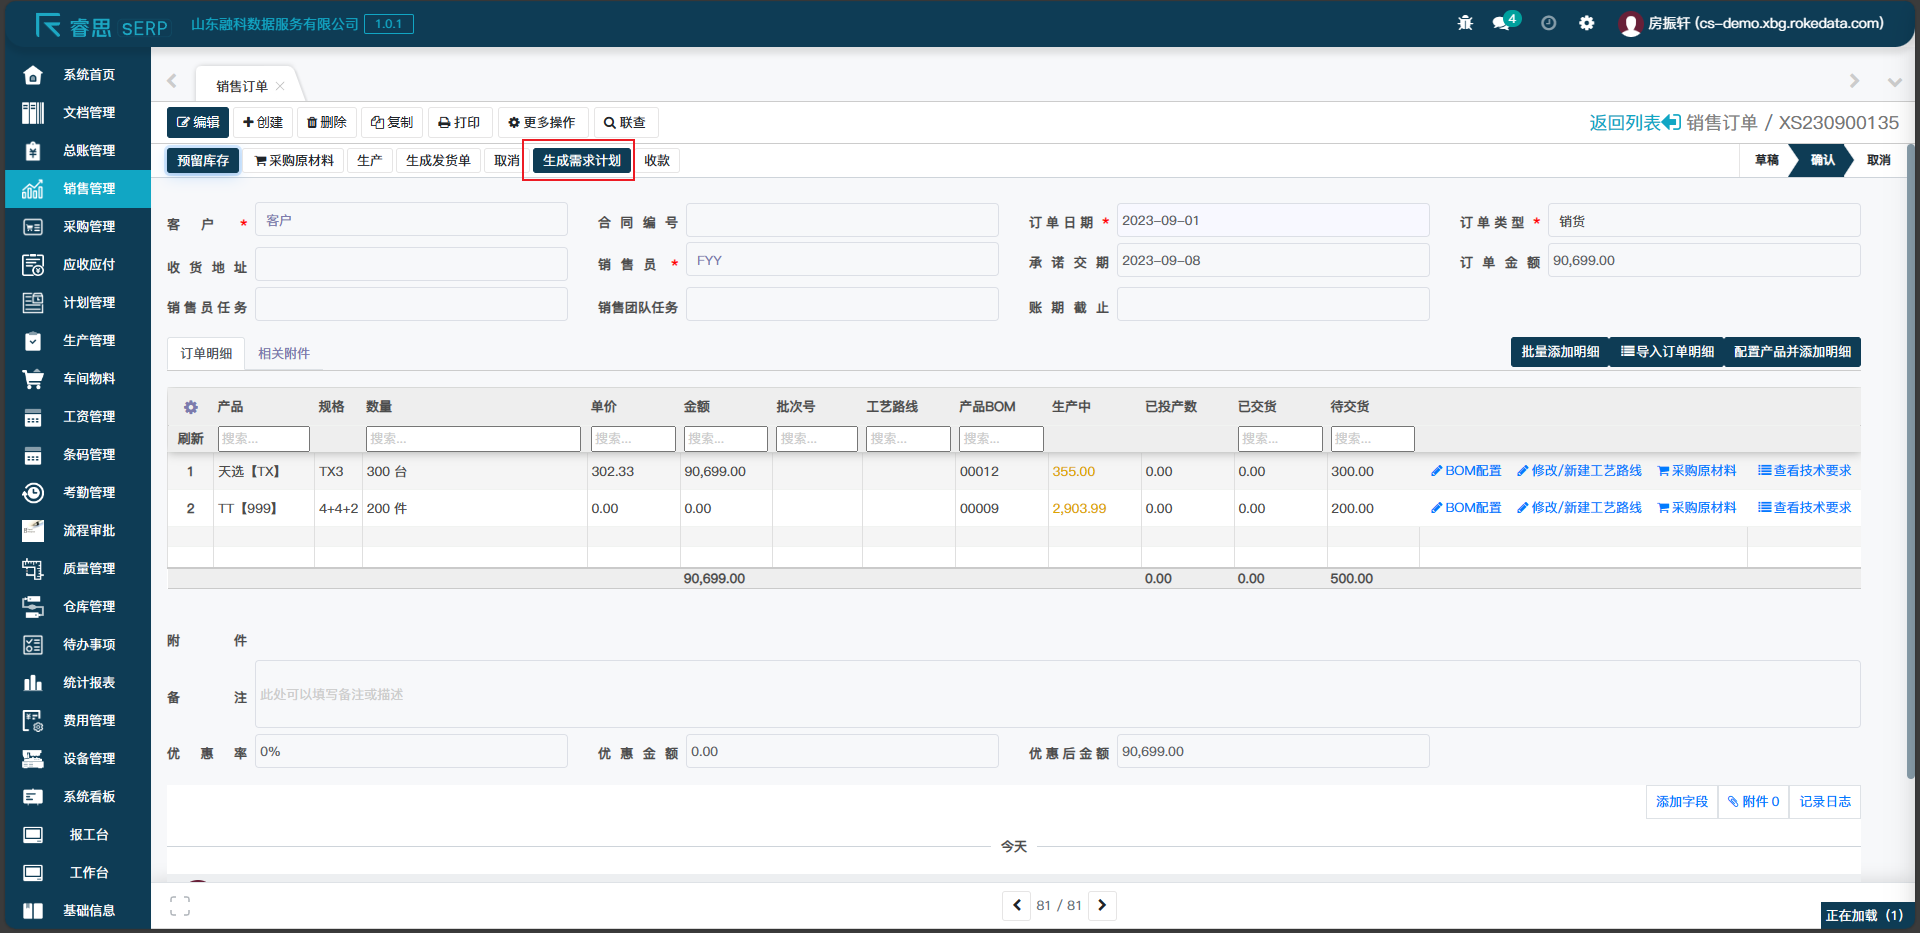Screen dimensions: 1920x933
Task: Close the 销售订单 tab
Action: pyautogui.click(x=280, y=86)
